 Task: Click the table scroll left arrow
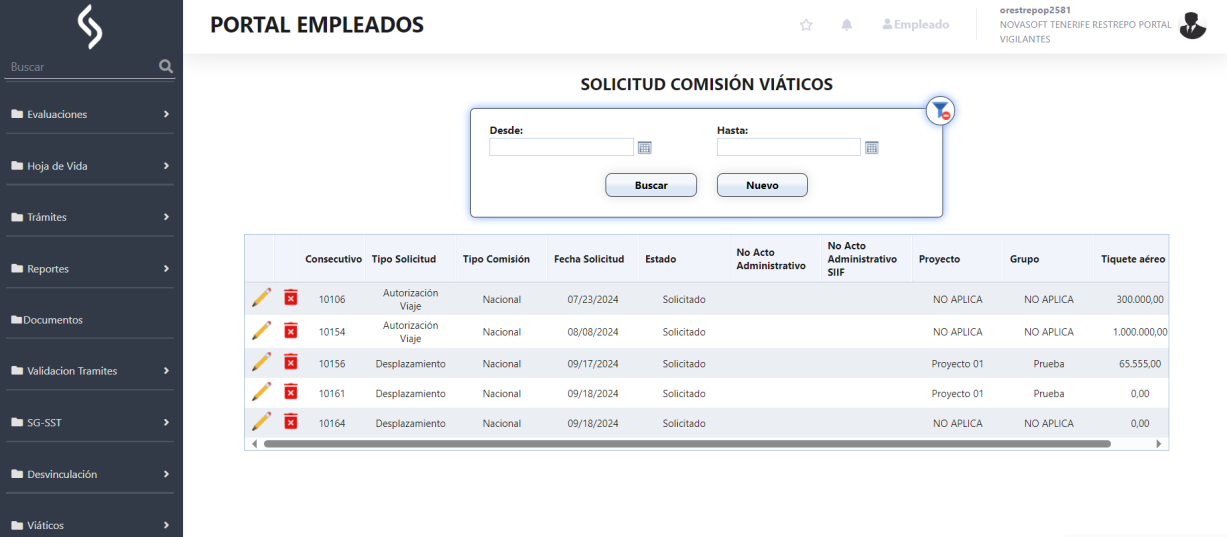[254, 443]
